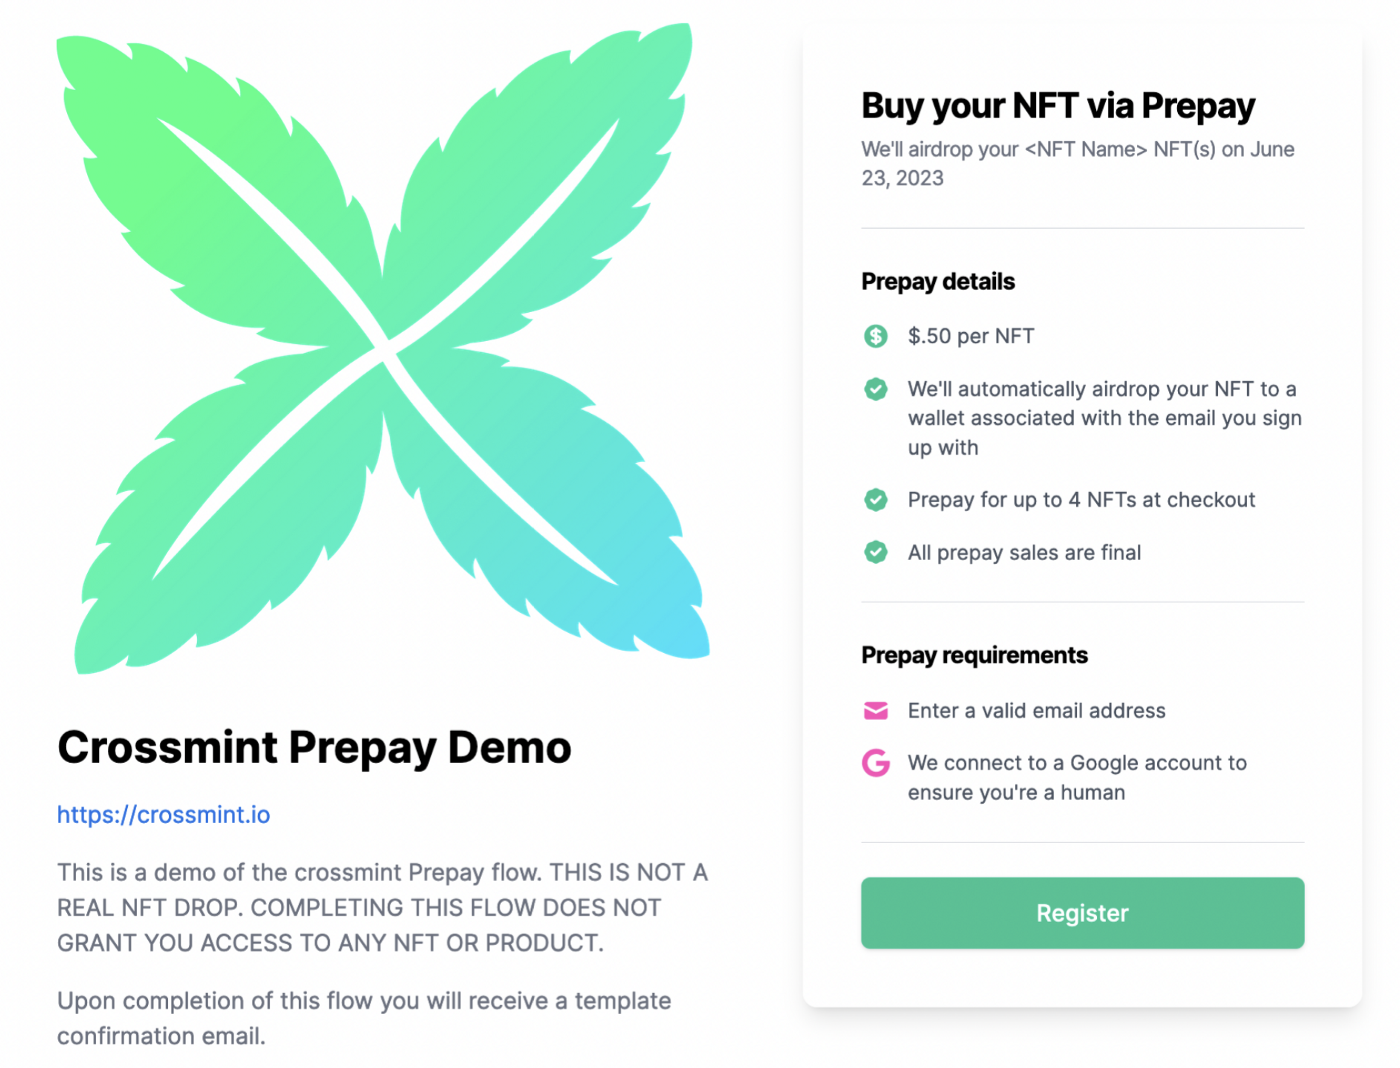Click checkmark badge beside All prepay sales are final
The height and width of the screenshot is (1068, 1400).
pyautogui.click(x=875, y=552)
